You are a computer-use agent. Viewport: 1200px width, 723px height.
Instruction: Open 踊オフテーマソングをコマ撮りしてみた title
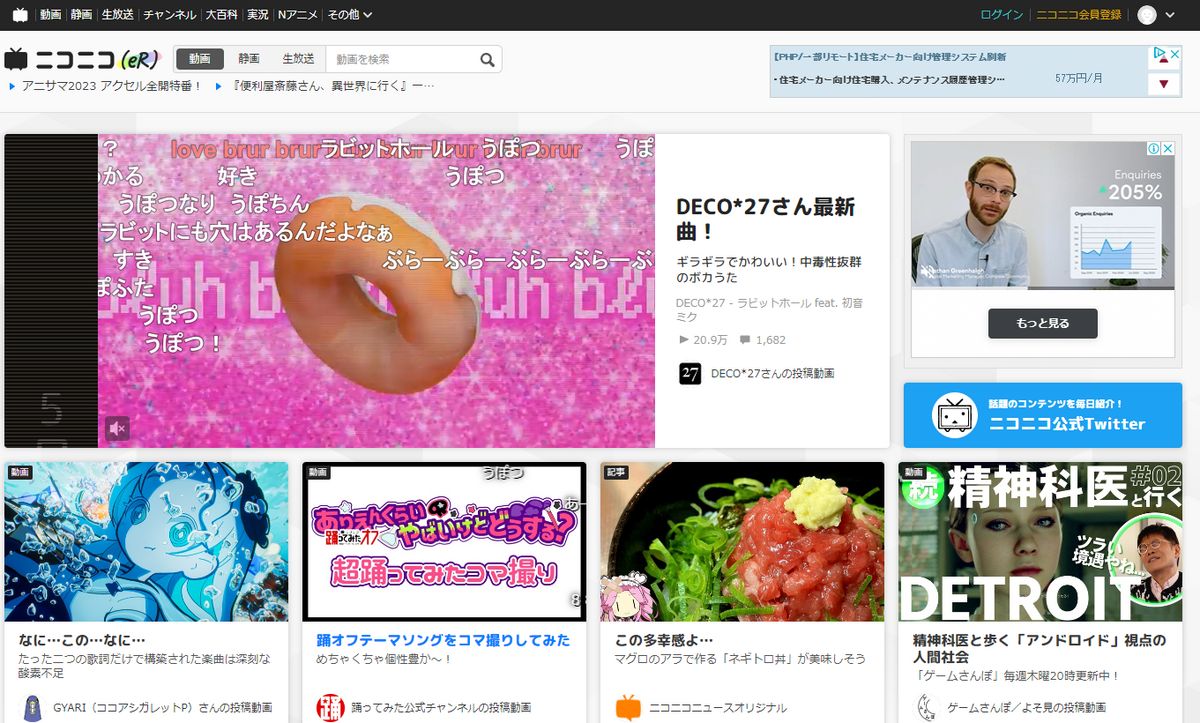pyautogui.click(x=444, y=640)
